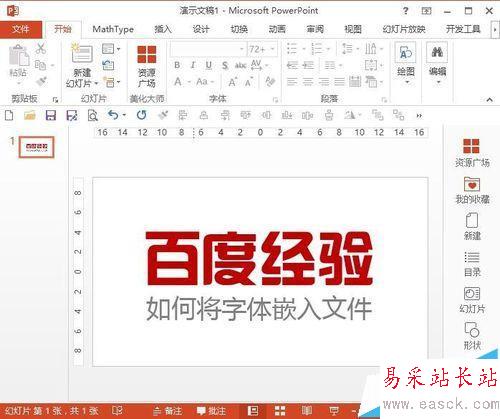The width and height of the screenshot is (500, 419).
Task: Open the 审阅 Review tab
Action: click(x=315, y=29)
